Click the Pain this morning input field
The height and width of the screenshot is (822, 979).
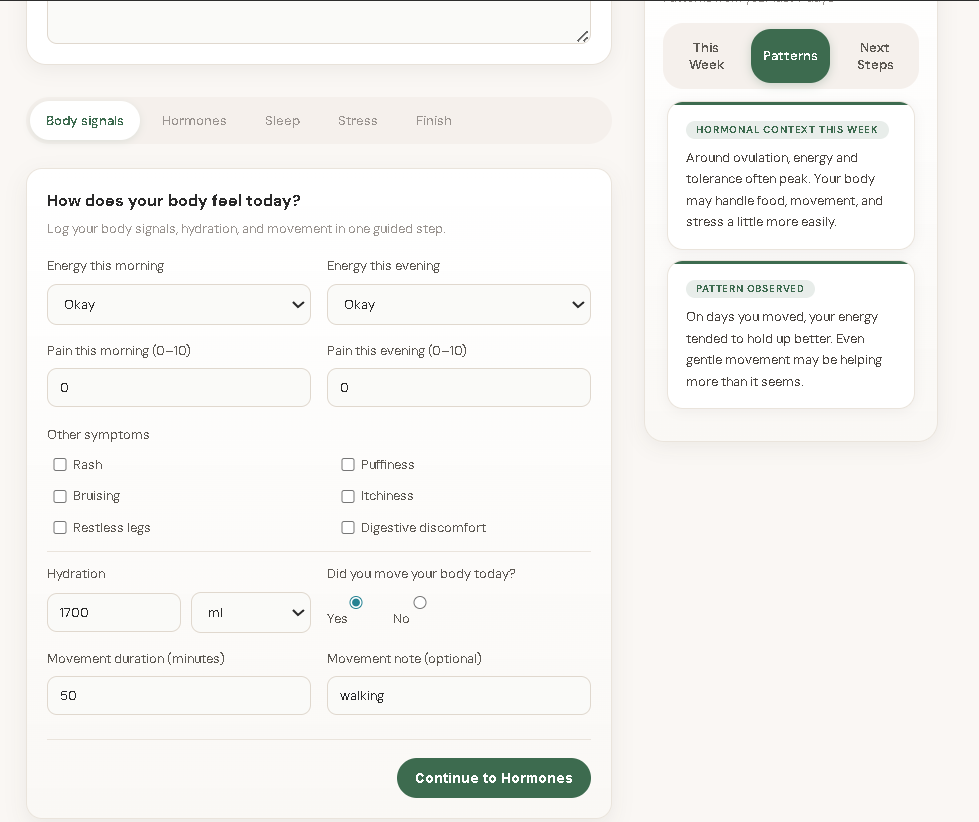tap(179, 388)
